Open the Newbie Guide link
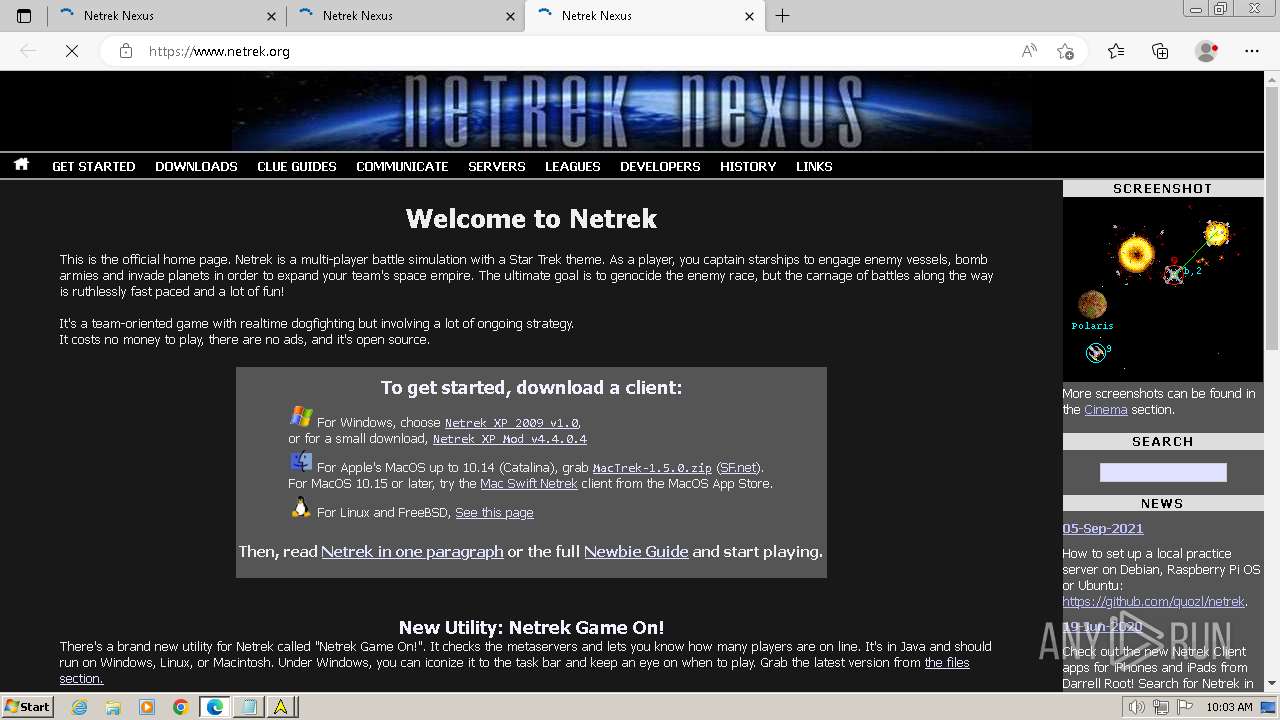The image size is (1280, 720). 636,551
